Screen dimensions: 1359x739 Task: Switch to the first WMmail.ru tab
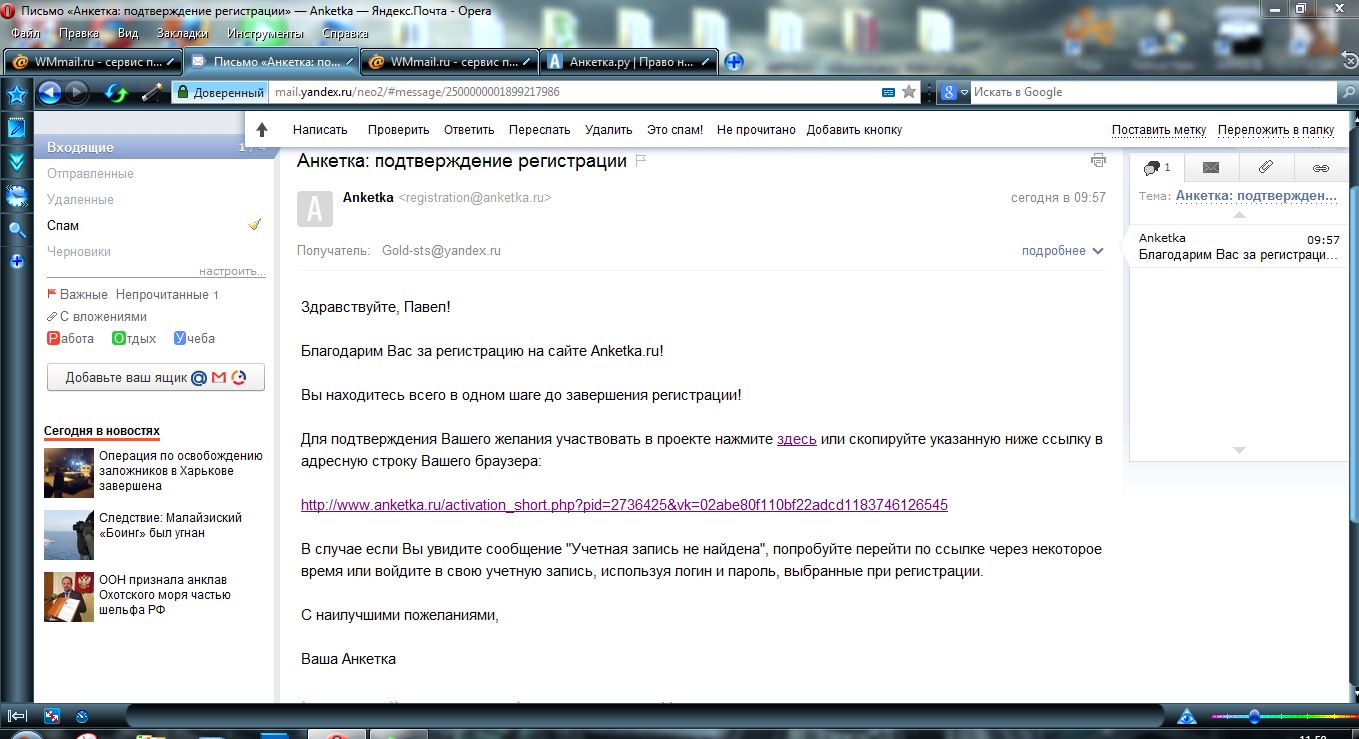(x=93, y=62)
